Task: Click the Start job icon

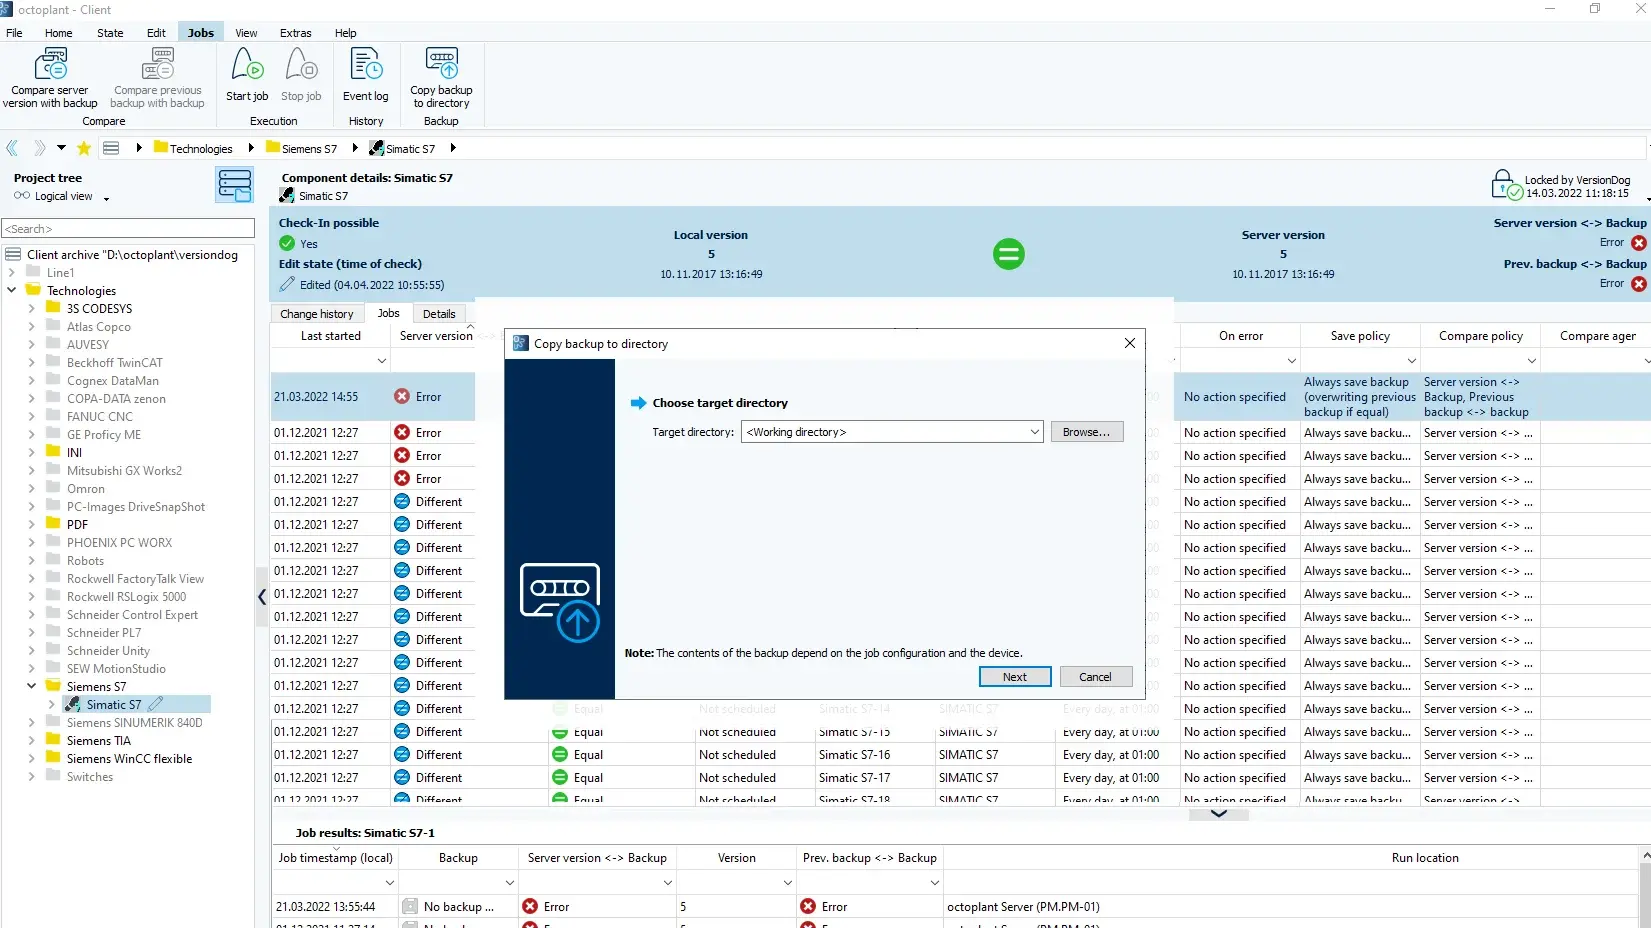Action: coord(247,65)
